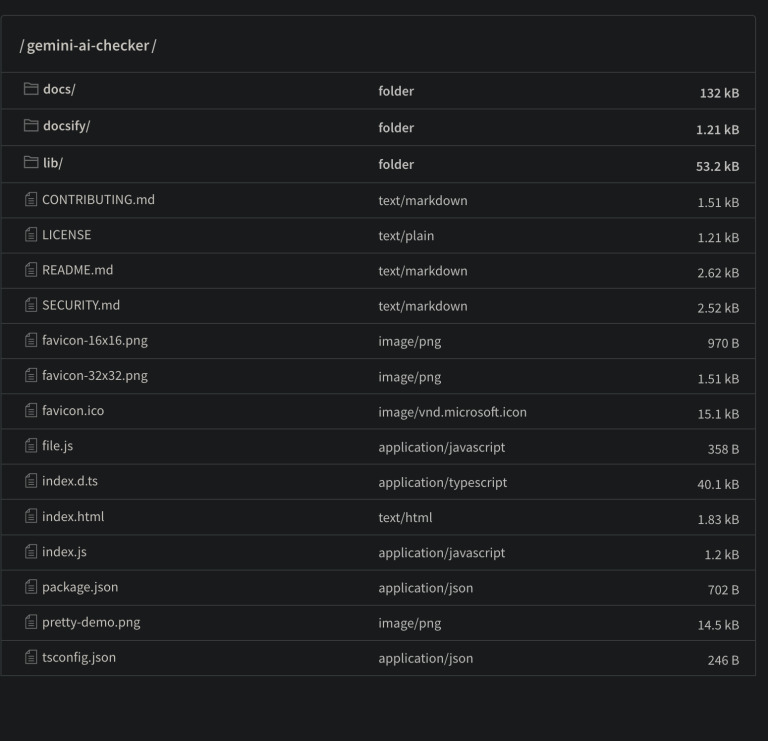
Task: Click the tsconfig.json file icon
Action: tap(31, 658)
